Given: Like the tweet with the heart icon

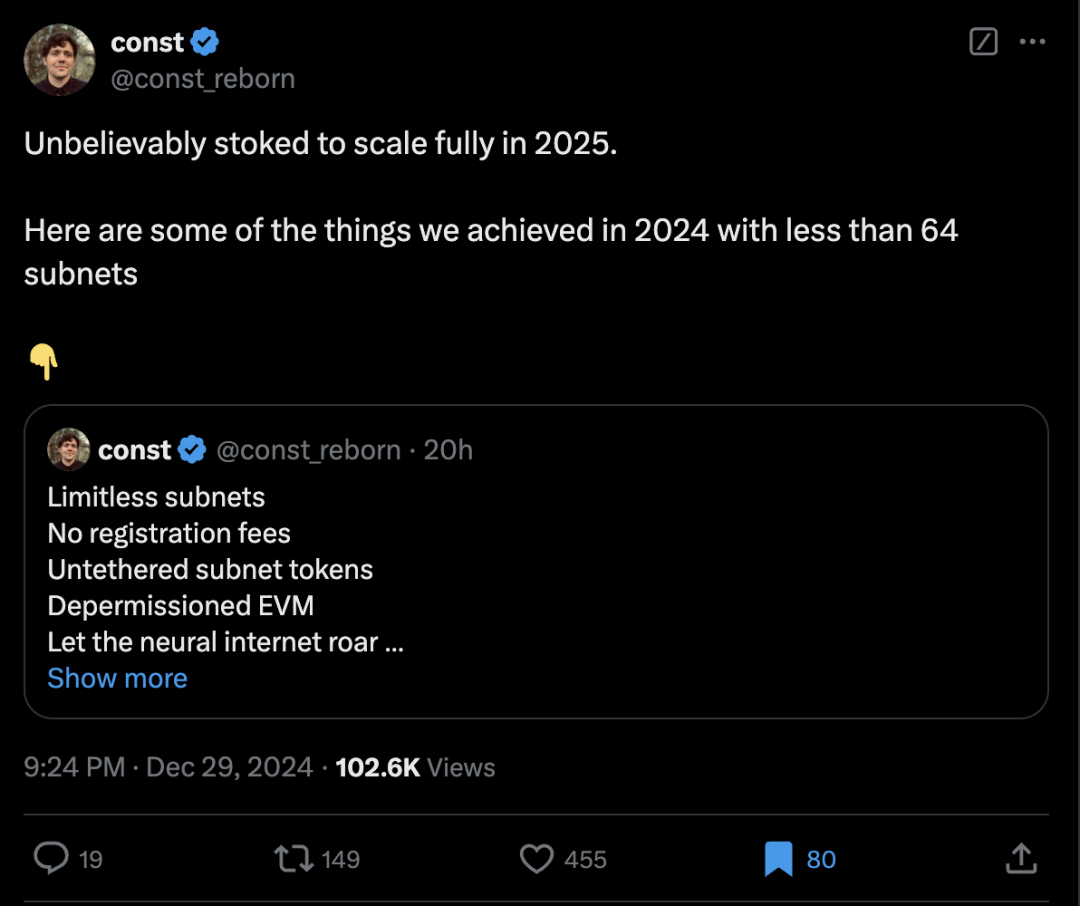Looking at the screenshot, I should click(x=537, y=858).
